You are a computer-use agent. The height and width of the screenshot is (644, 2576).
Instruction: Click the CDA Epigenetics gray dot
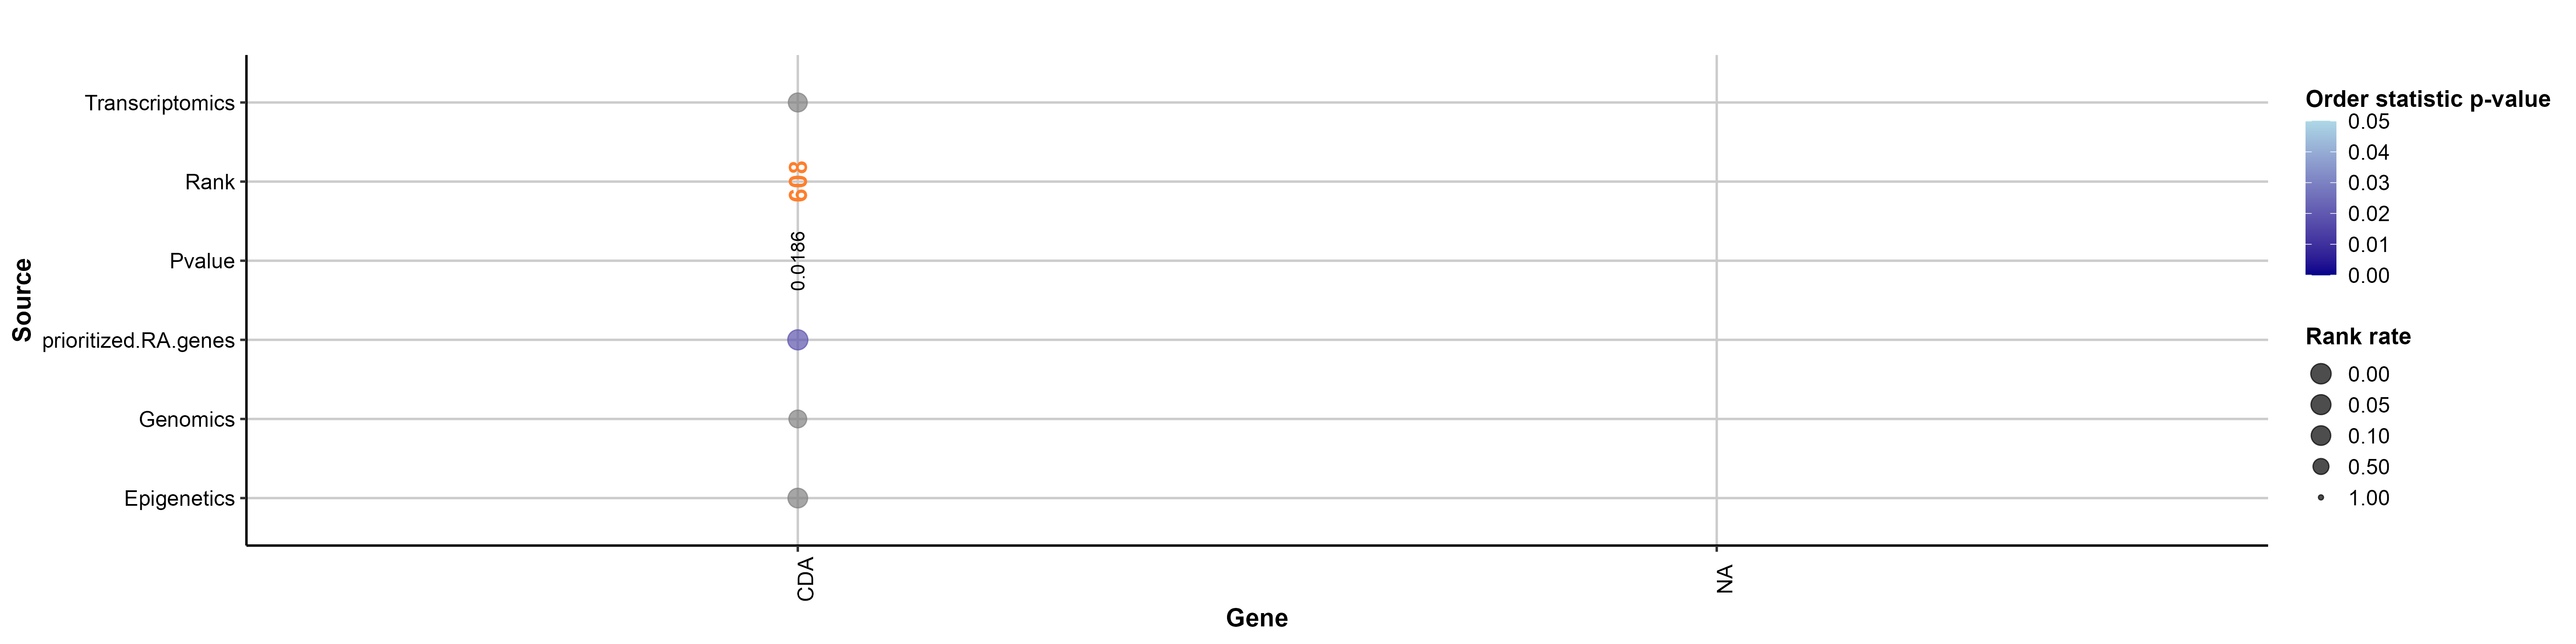pyautogui.click(x=797, y=498)
